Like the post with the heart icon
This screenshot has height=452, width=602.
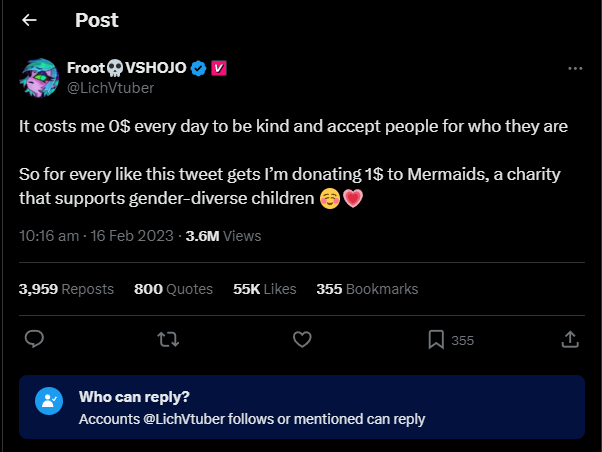pos(302,340)
